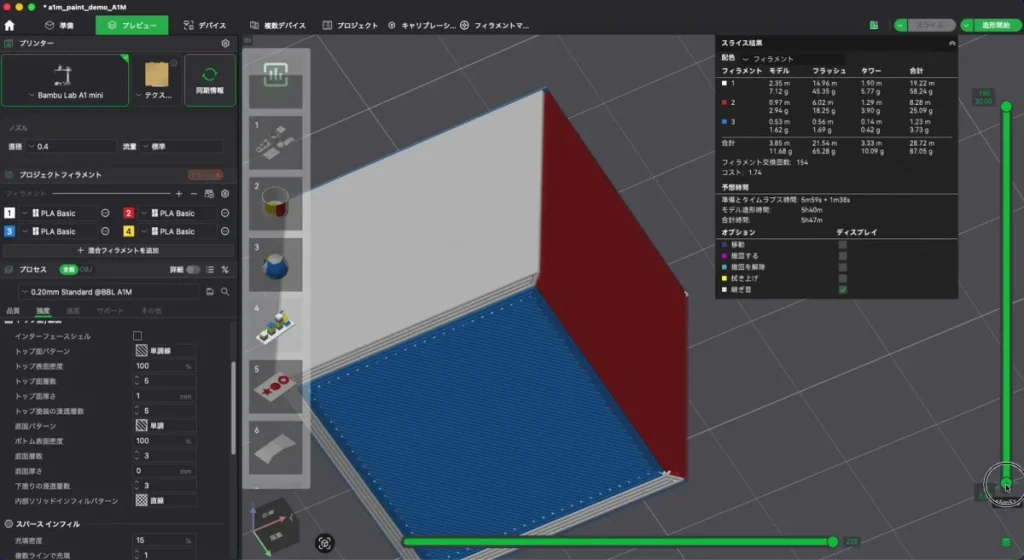Screen dimensions: 1024x560
Task: Pick the white filament 1 color swatch
Action: [x=9, y=213]
